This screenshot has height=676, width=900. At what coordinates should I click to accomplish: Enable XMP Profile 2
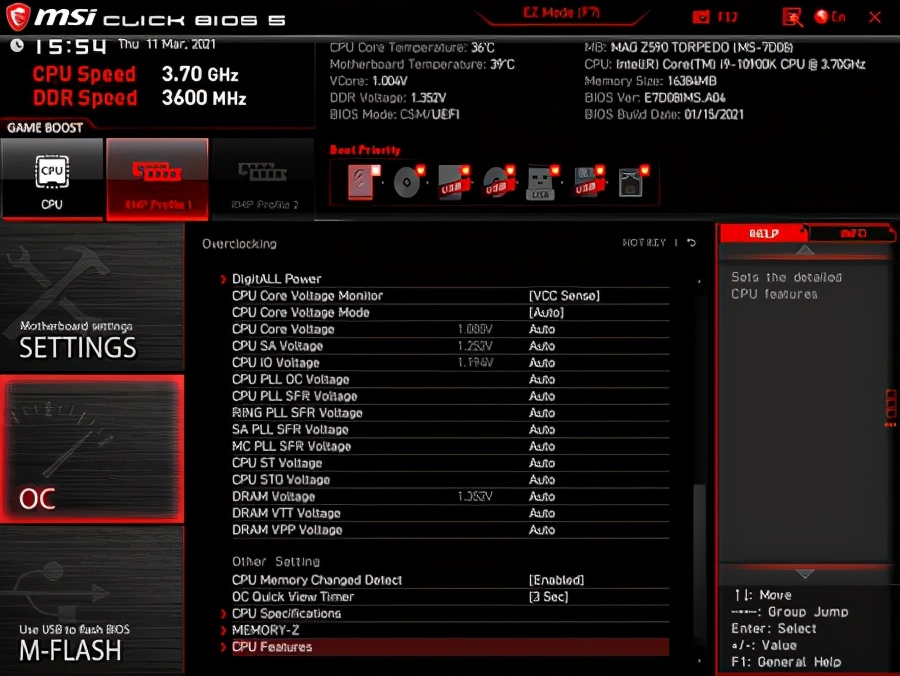(263, 178)
